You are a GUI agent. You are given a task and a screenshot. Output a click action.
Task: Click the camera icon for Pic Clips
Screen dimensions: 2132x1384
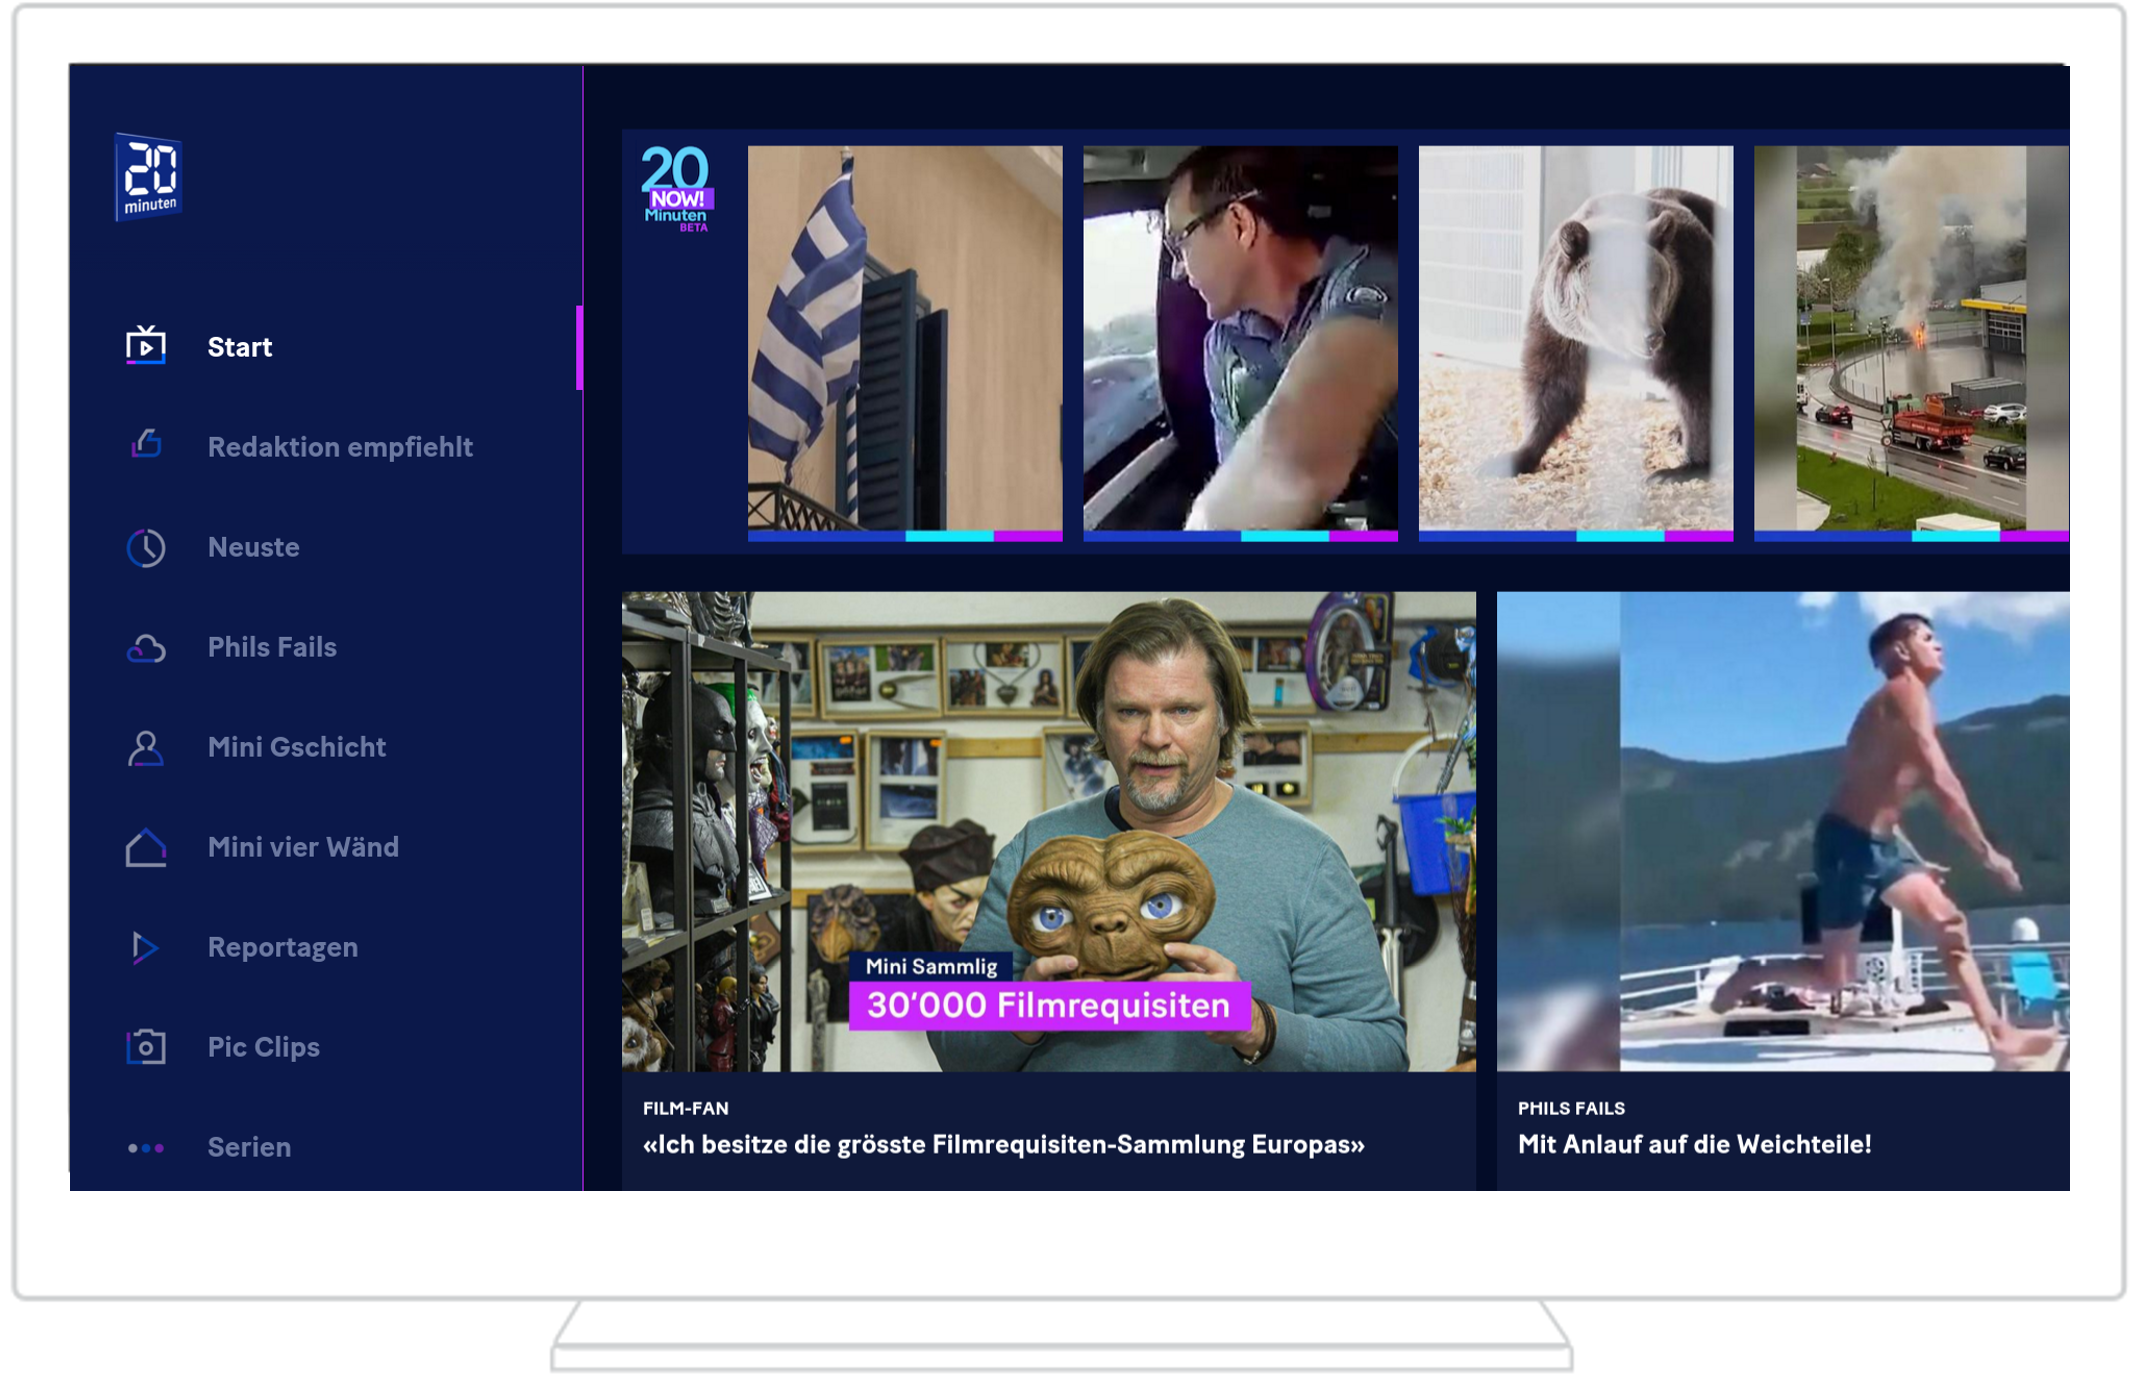pos(146,1047)
